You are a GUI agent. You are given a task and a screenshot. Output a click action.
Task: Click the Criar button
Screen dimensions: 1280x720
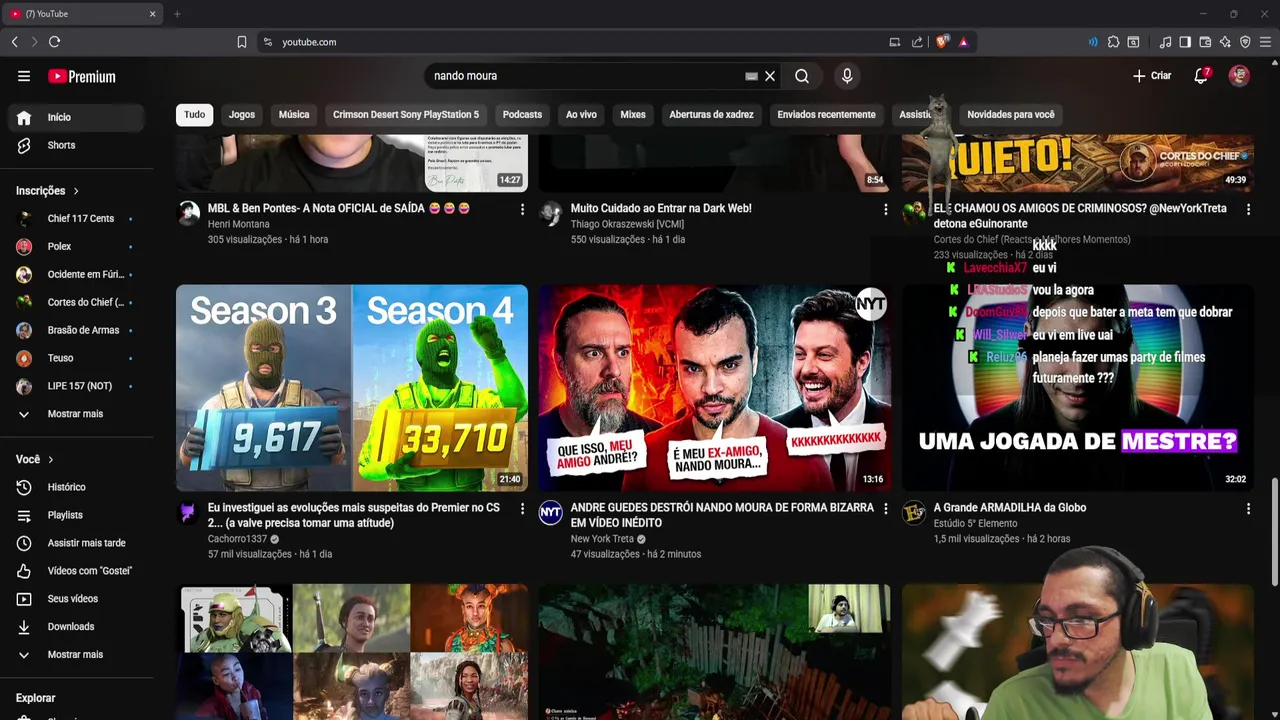(1152, 76)
